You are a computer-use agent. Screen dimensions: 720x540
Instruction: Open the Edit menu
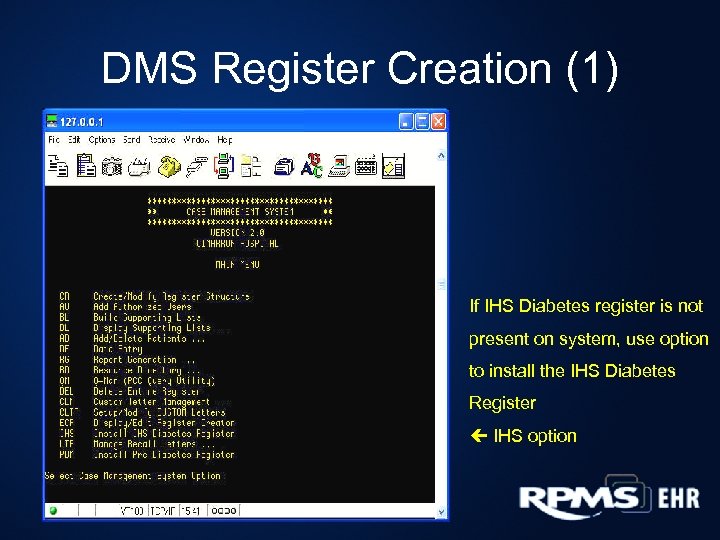pos(74,140)
